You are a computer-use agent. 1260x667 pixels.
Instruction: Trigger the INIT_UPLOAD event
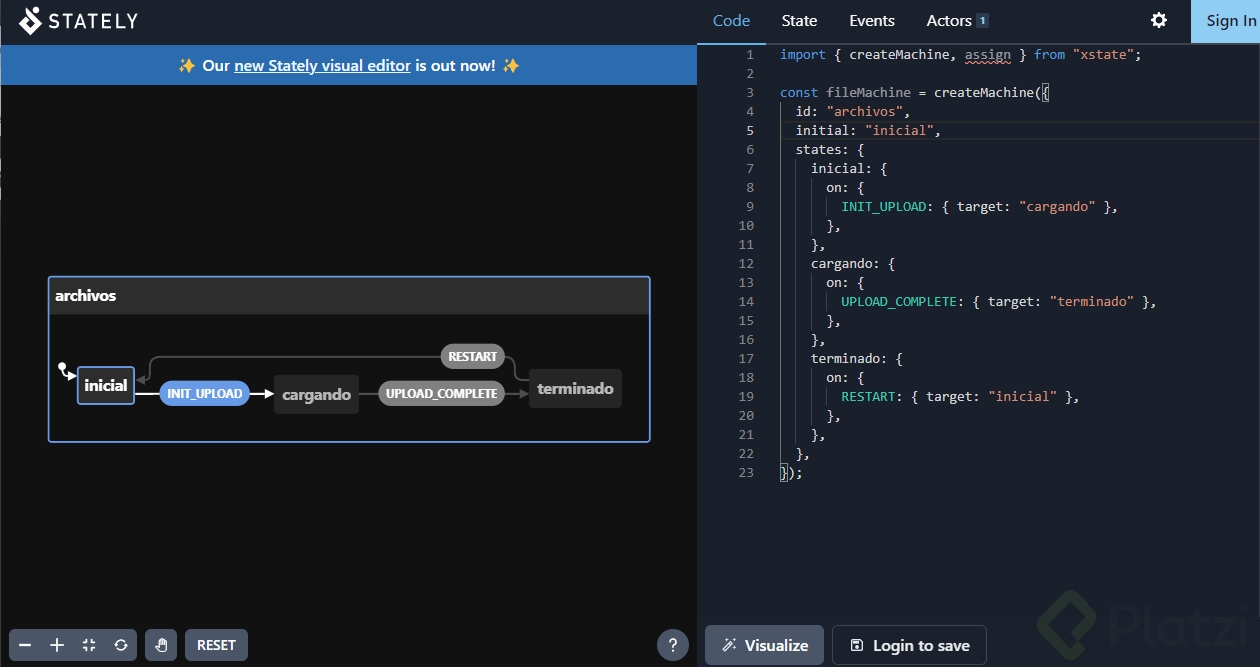click(205, 394)
